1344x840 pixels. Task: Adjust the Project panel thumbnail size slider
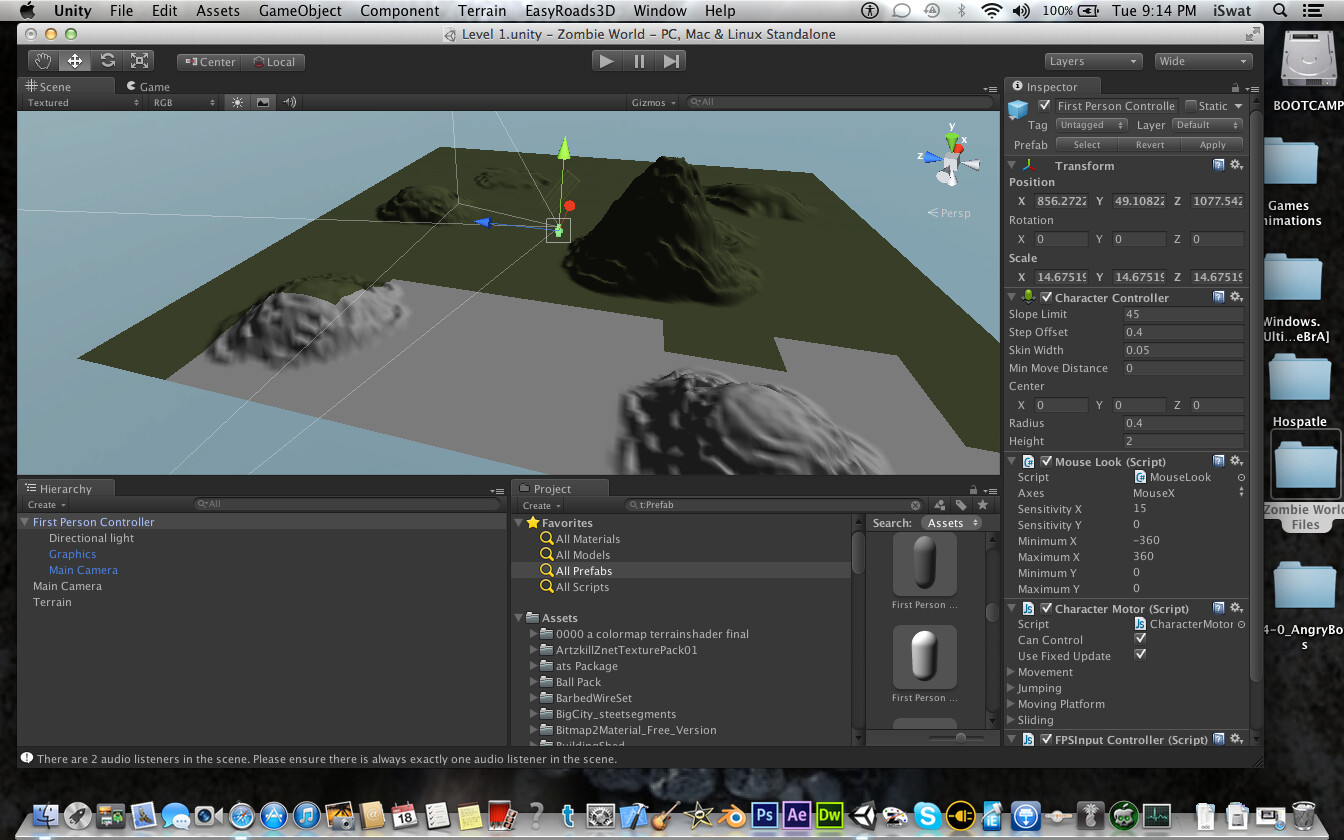[960, 737]
